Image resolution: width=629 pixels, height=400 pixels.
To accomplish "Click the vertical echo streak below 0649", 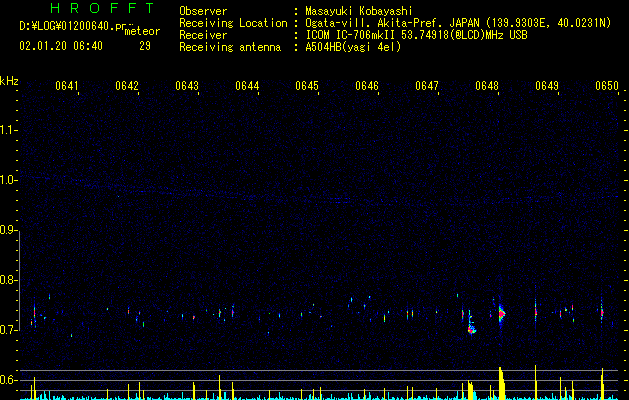I will coord(536,310).
